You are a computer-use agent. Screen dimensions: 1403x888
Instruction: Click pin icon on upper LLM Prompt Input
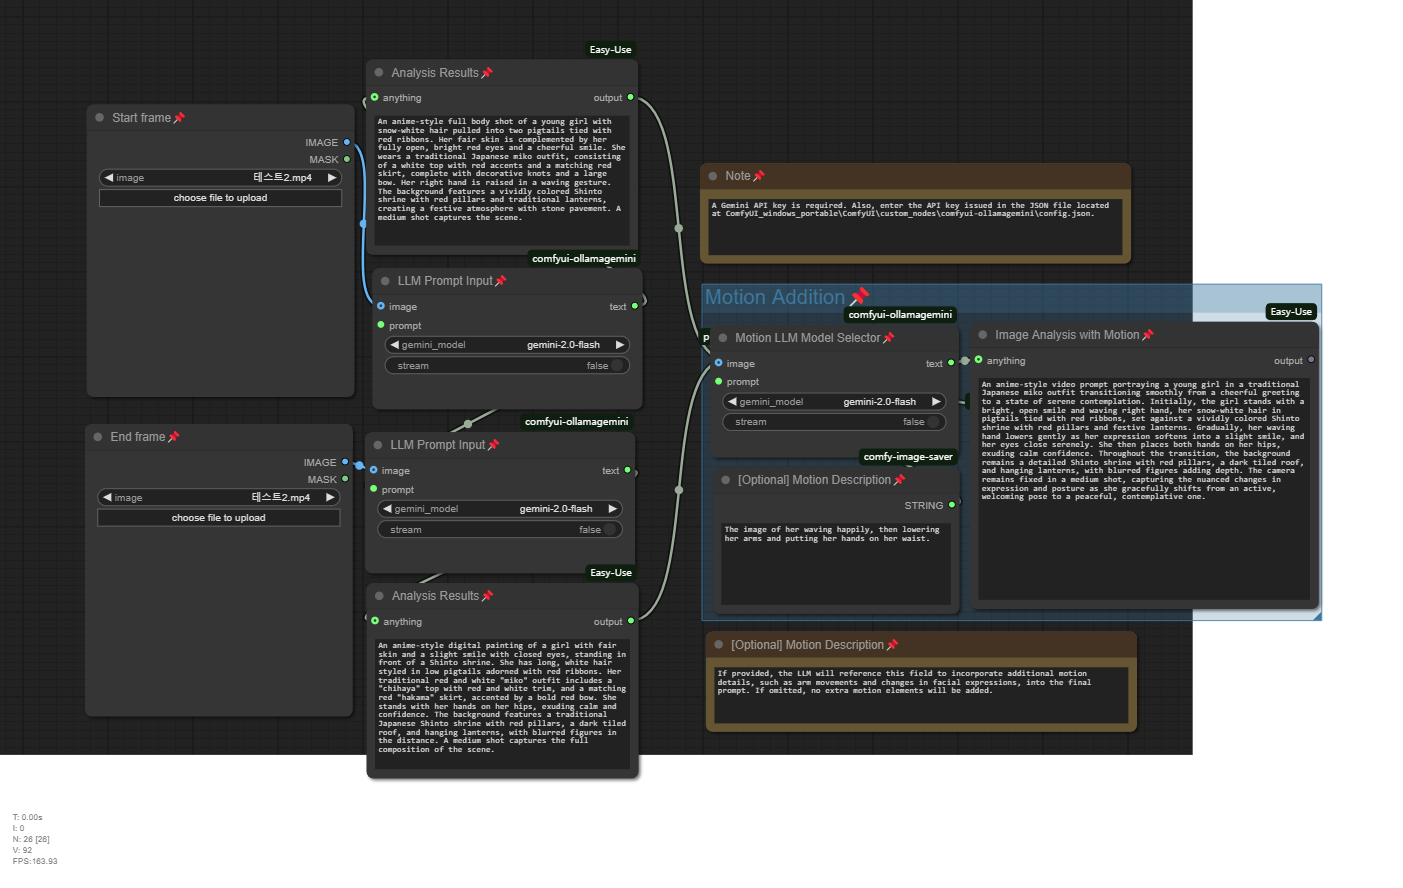pos(501,281)
